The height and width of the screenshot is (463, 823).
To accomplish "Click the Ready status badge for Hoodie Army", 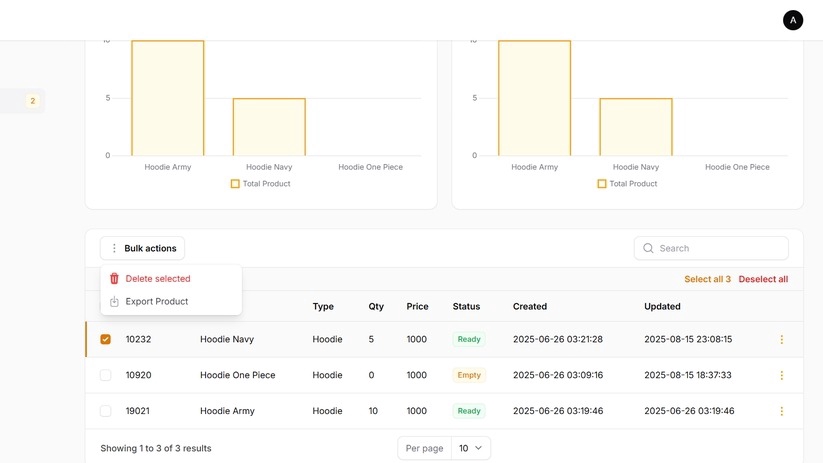I will point(469,411).
